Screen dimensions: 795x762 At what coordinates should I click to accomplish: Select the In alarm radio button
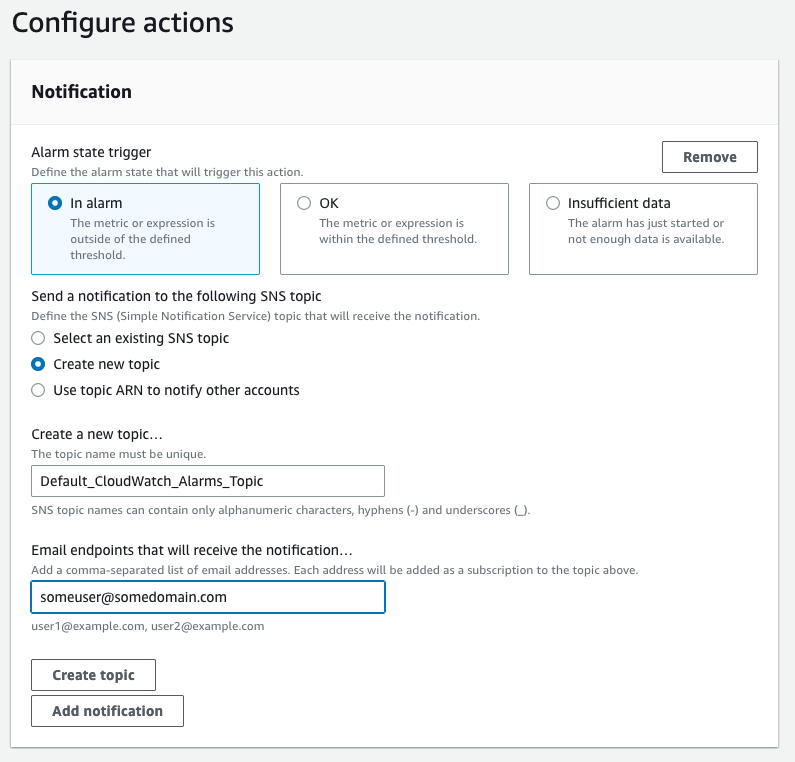click(55, 203)
